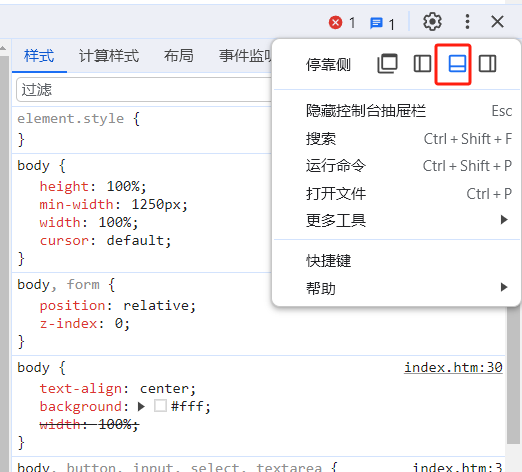This screenshot has height=472, width=522.
Task: Focus the 过滤 filter input field
Action: (x=144, y=90)
